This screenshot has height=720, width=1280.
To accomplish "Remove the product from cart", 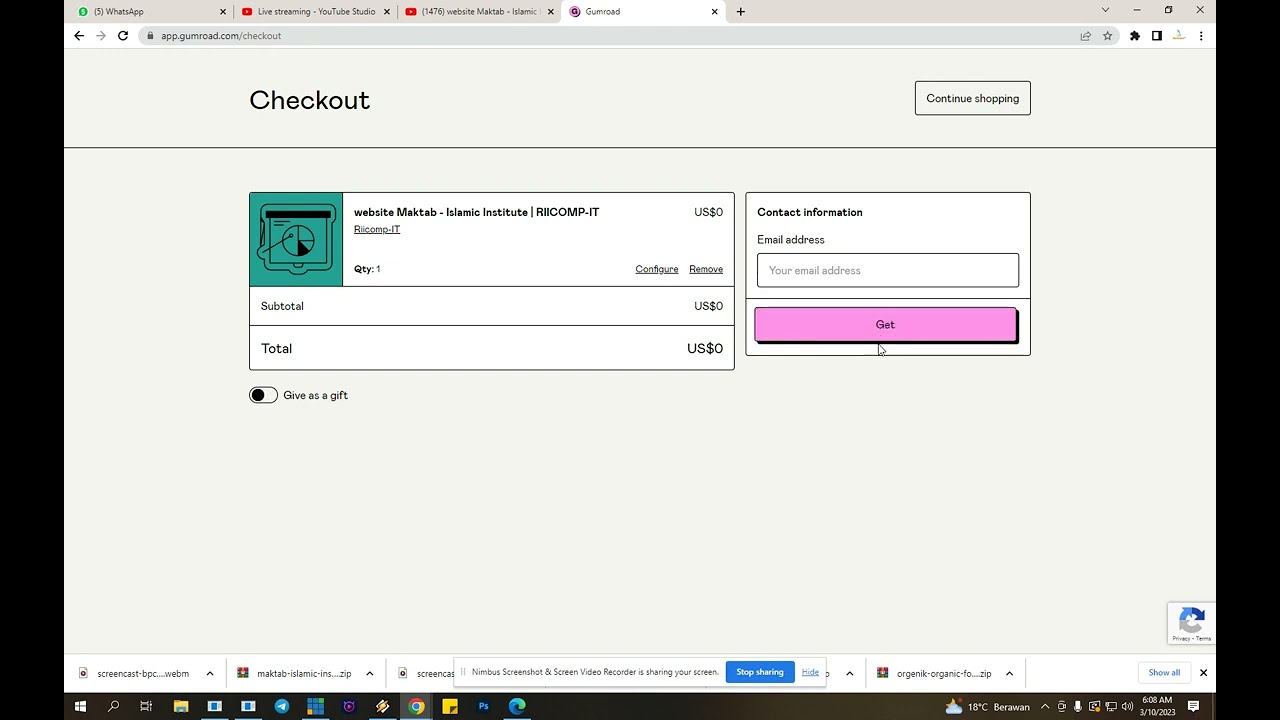I will pyautogui.click(x=706, y=269).
